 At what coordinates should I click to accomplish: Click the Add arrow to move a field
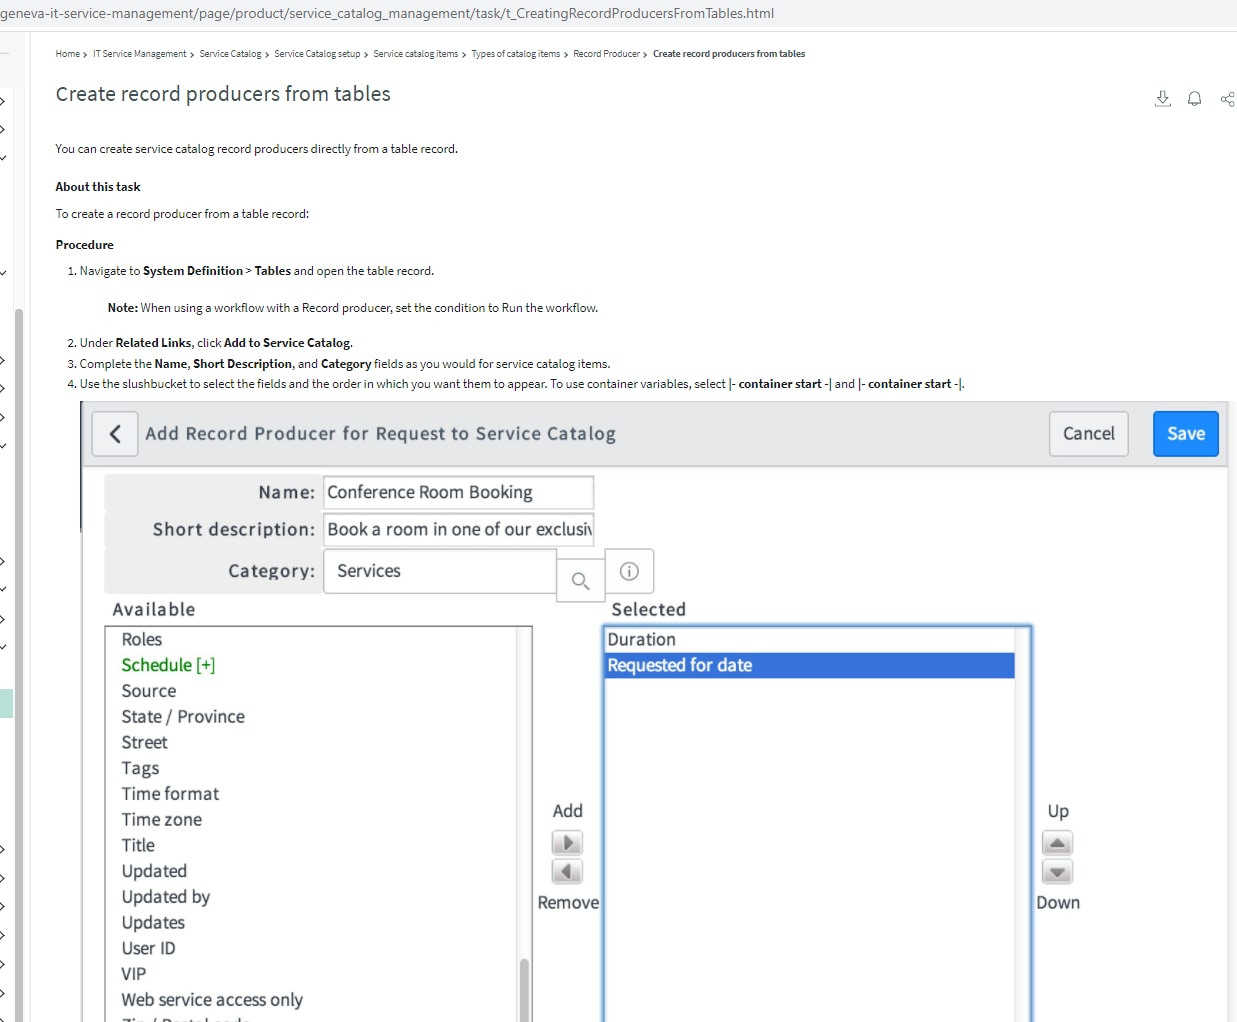tap(567, 842)
